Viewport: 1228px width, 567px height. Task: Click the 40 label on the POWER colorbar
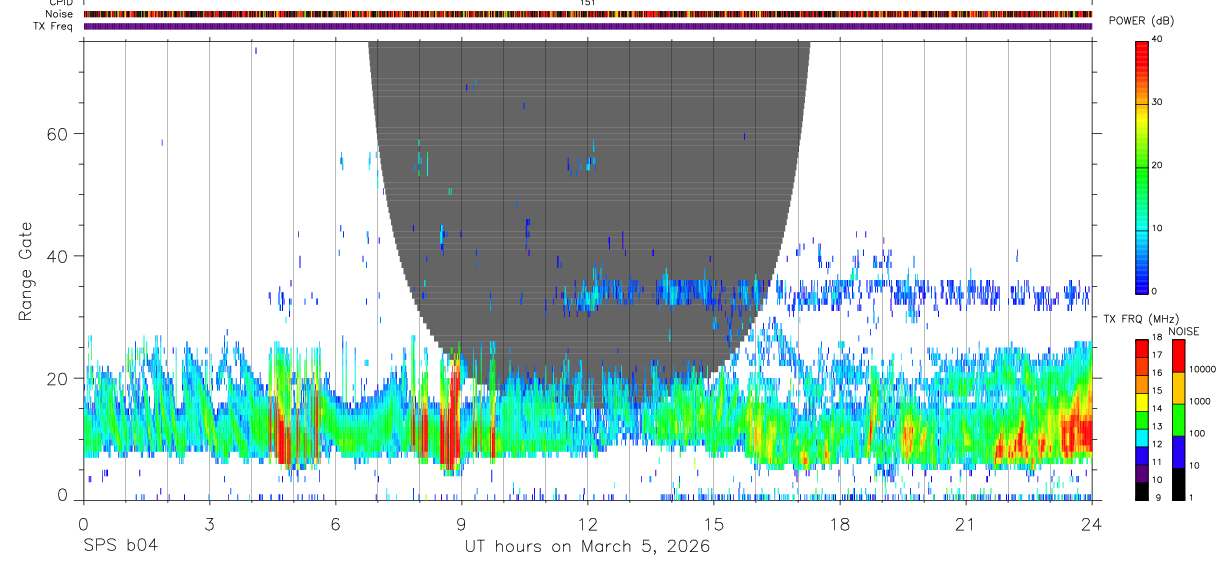[1156, 40]
